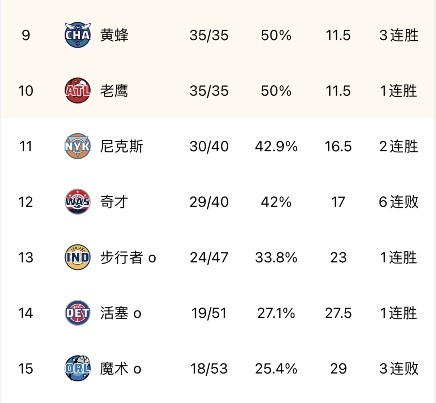Open team name 黄蜂
Viewport: 436px width, 403px height.
click(114, 35)
